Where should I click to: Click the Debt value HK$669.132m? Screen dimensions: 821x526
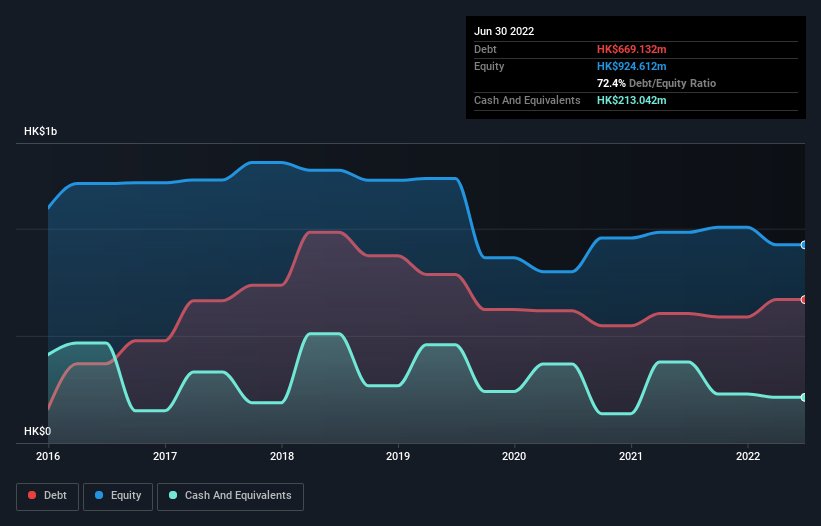[x=631, y=49]
